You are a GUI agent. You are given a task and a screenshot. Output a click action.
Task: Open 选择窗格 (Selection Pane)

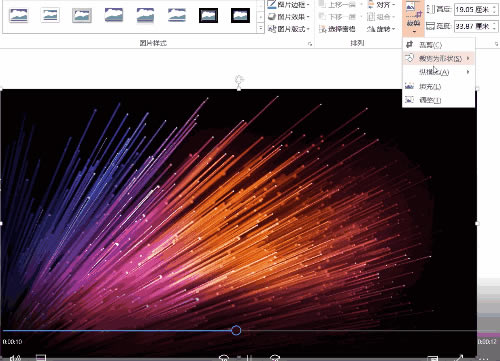(337, 29)
